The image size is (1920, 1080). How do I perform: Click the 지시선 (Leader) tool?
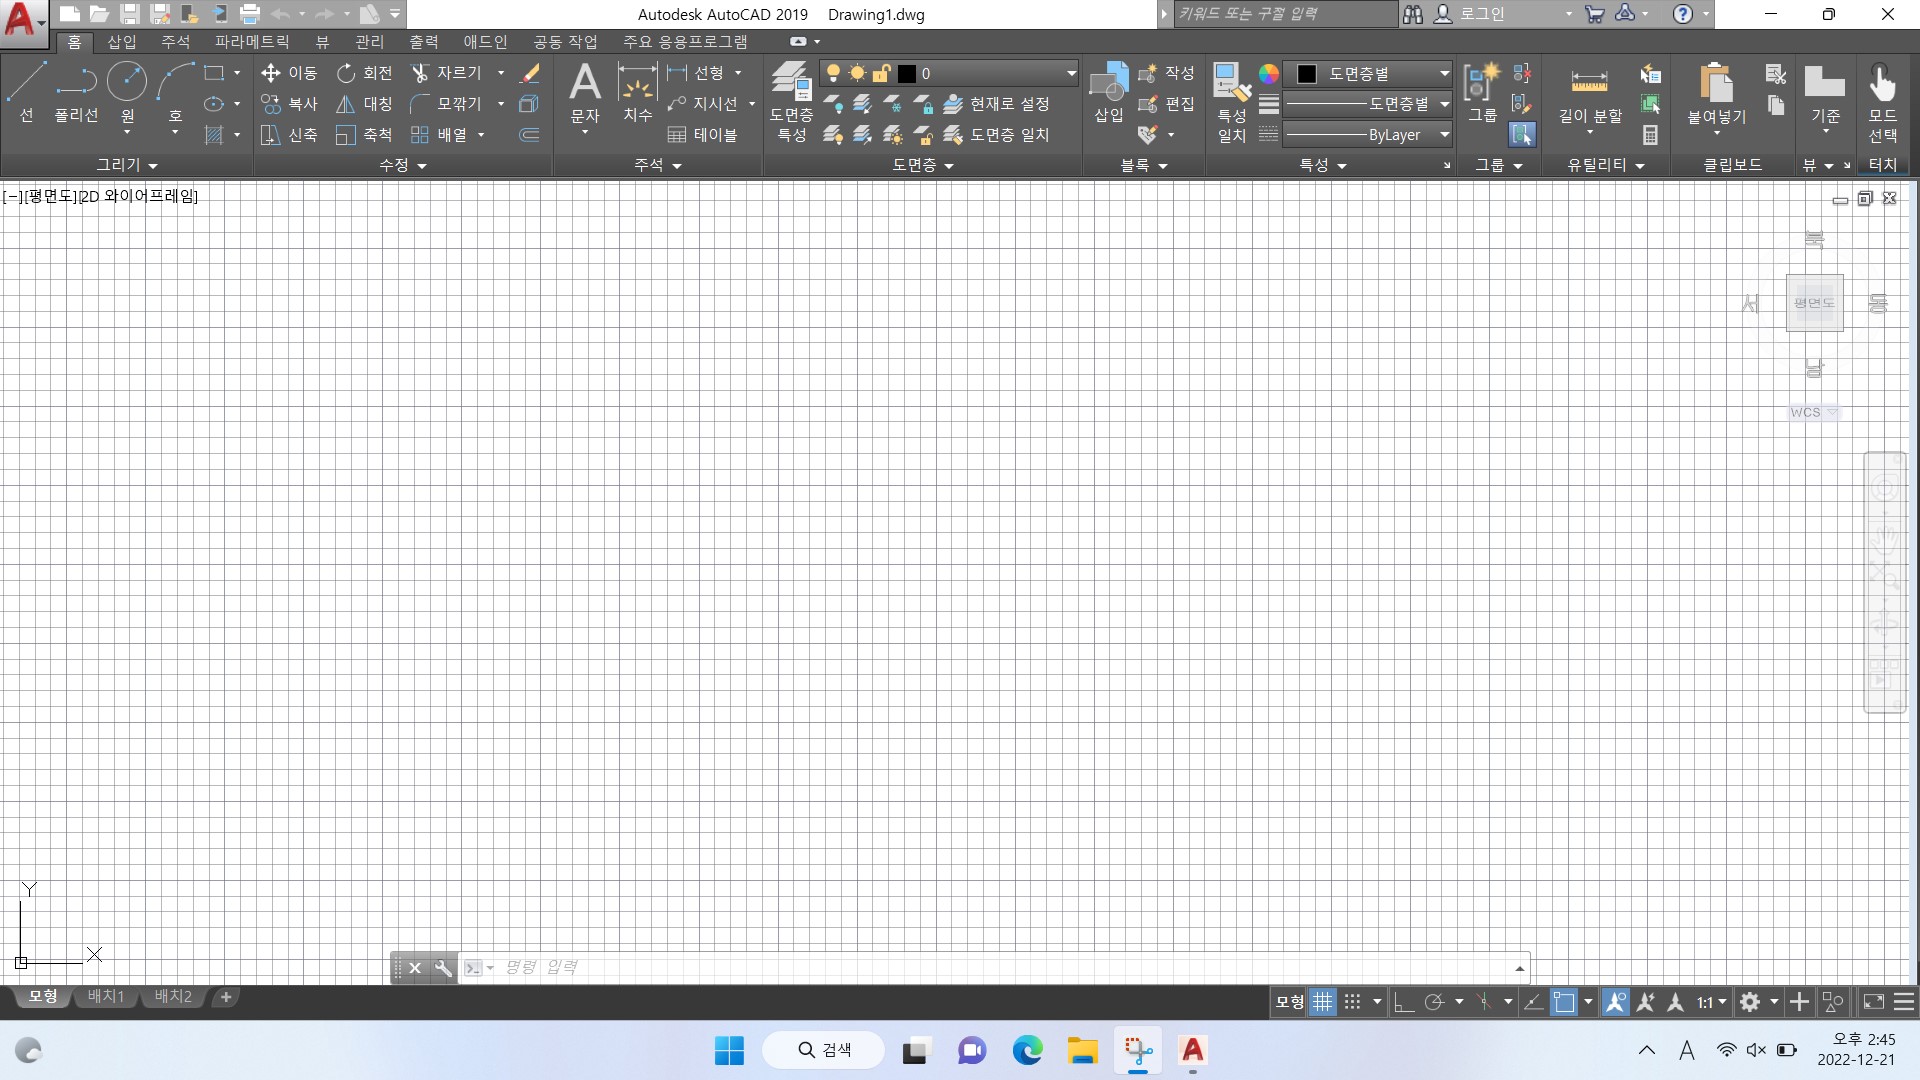[704, 104]
